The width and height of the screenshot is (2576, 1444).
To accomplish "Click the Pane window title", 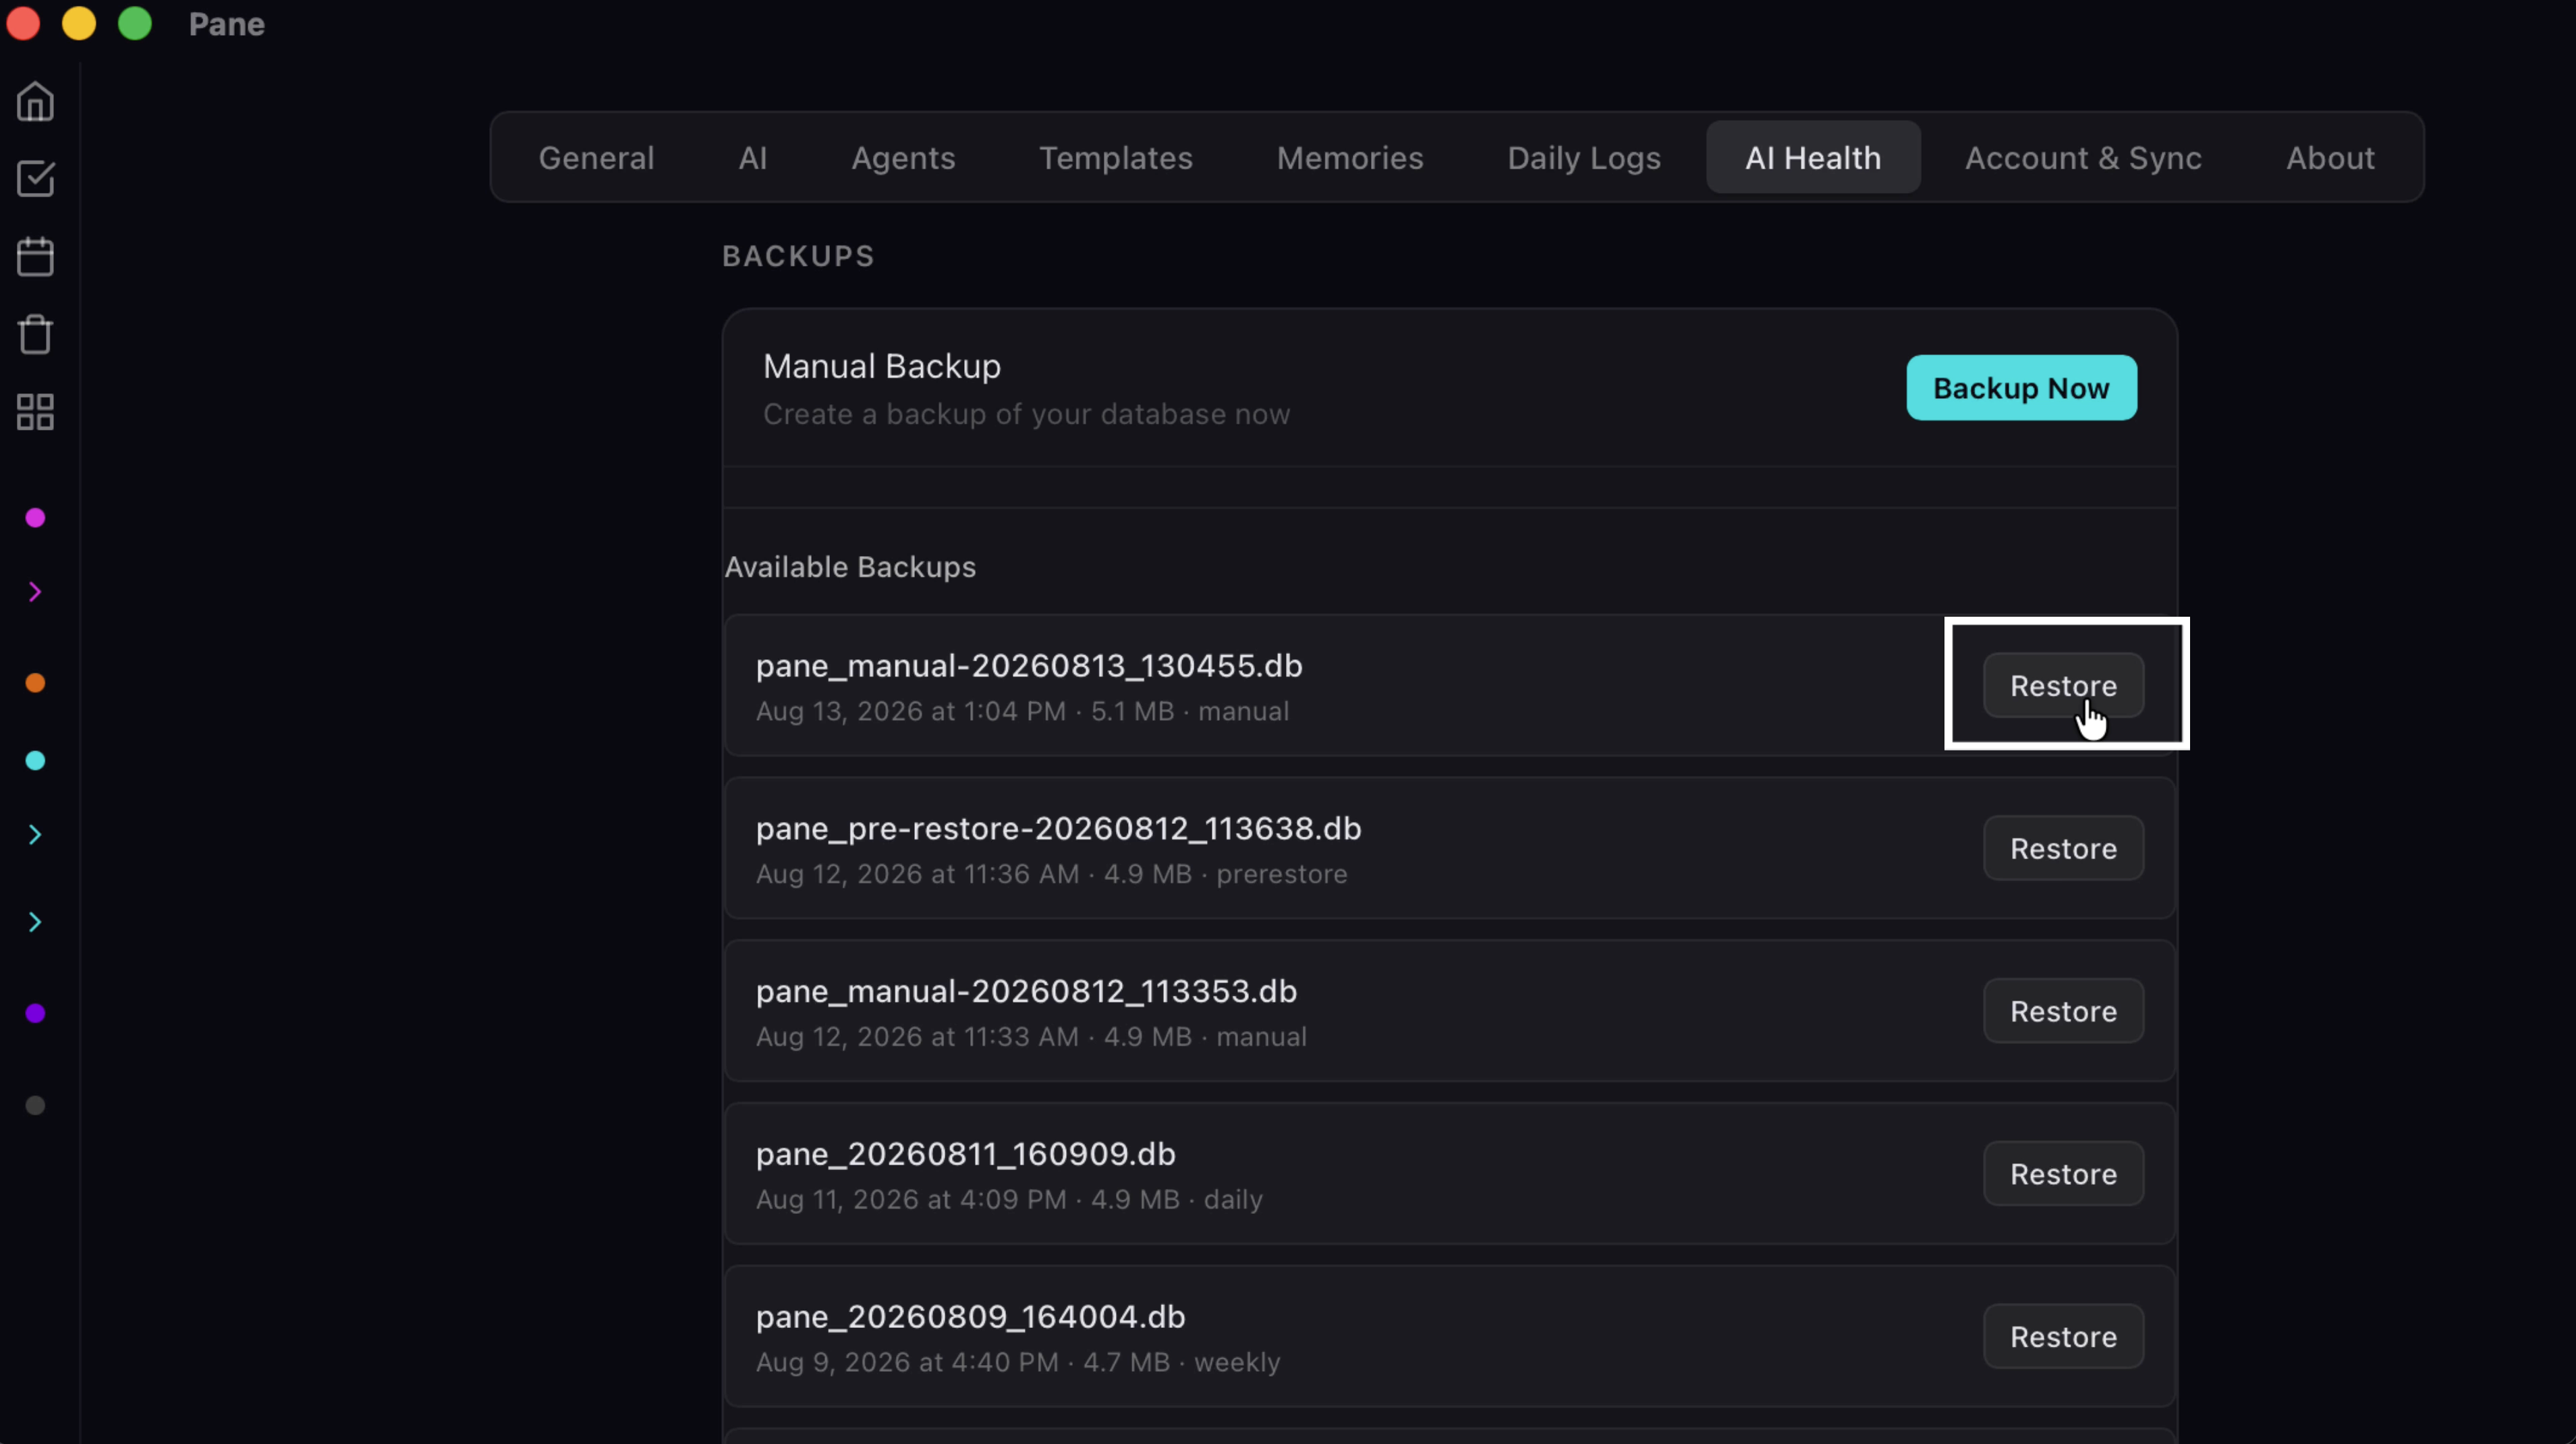I will pyautogui.click(x=227, y=24).
